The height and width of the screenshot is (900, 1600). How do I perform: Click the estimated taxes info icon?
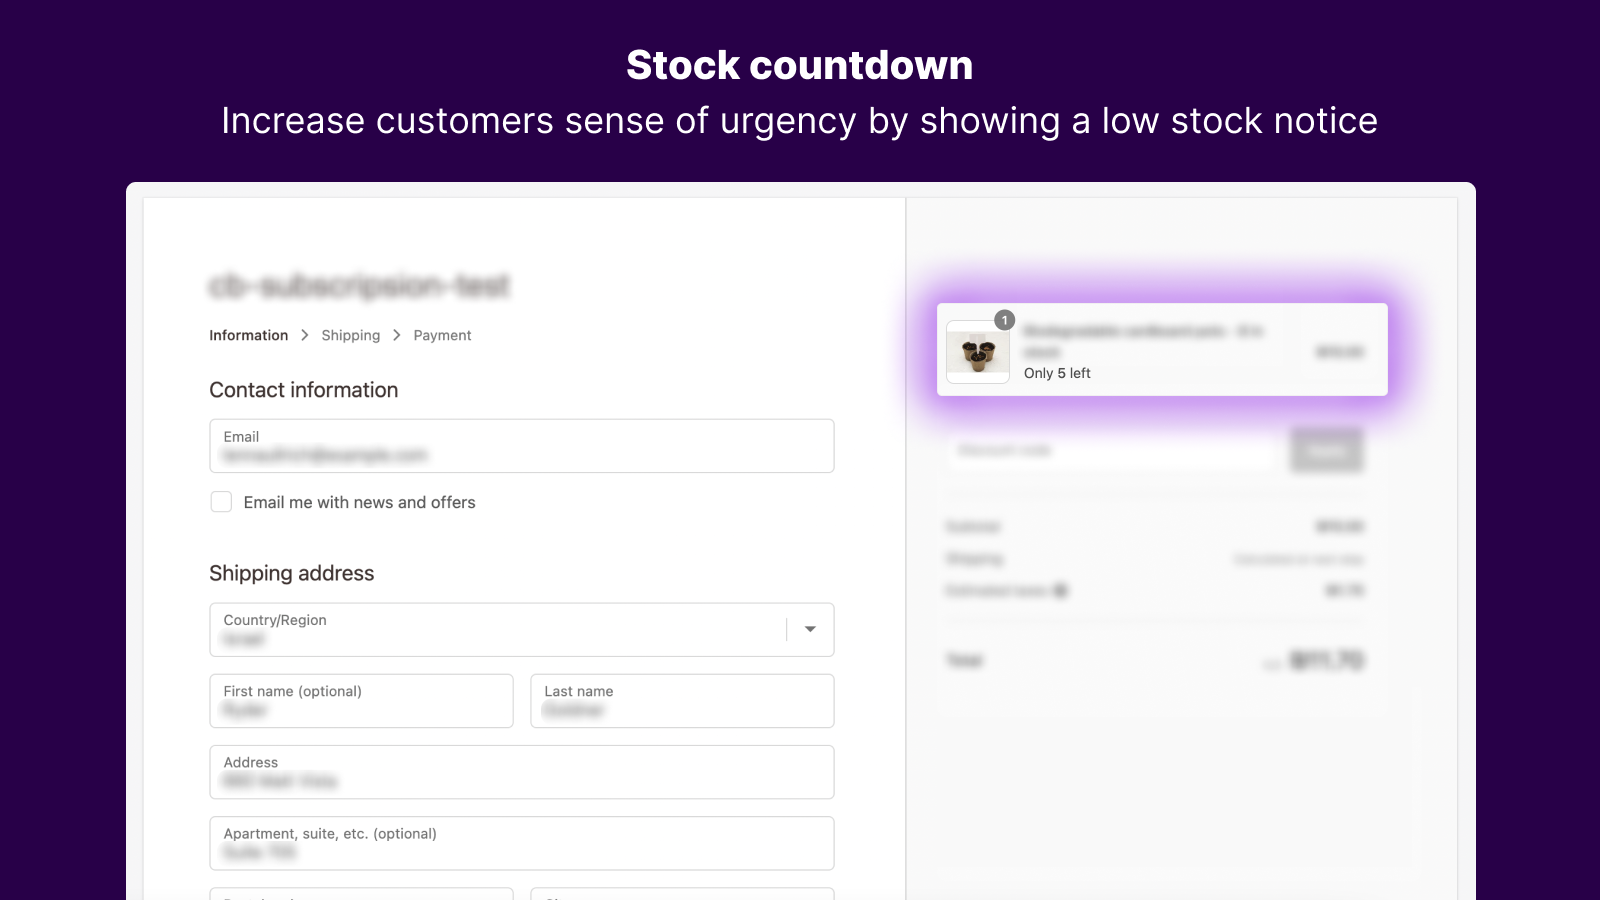[x=1061, y=590]
